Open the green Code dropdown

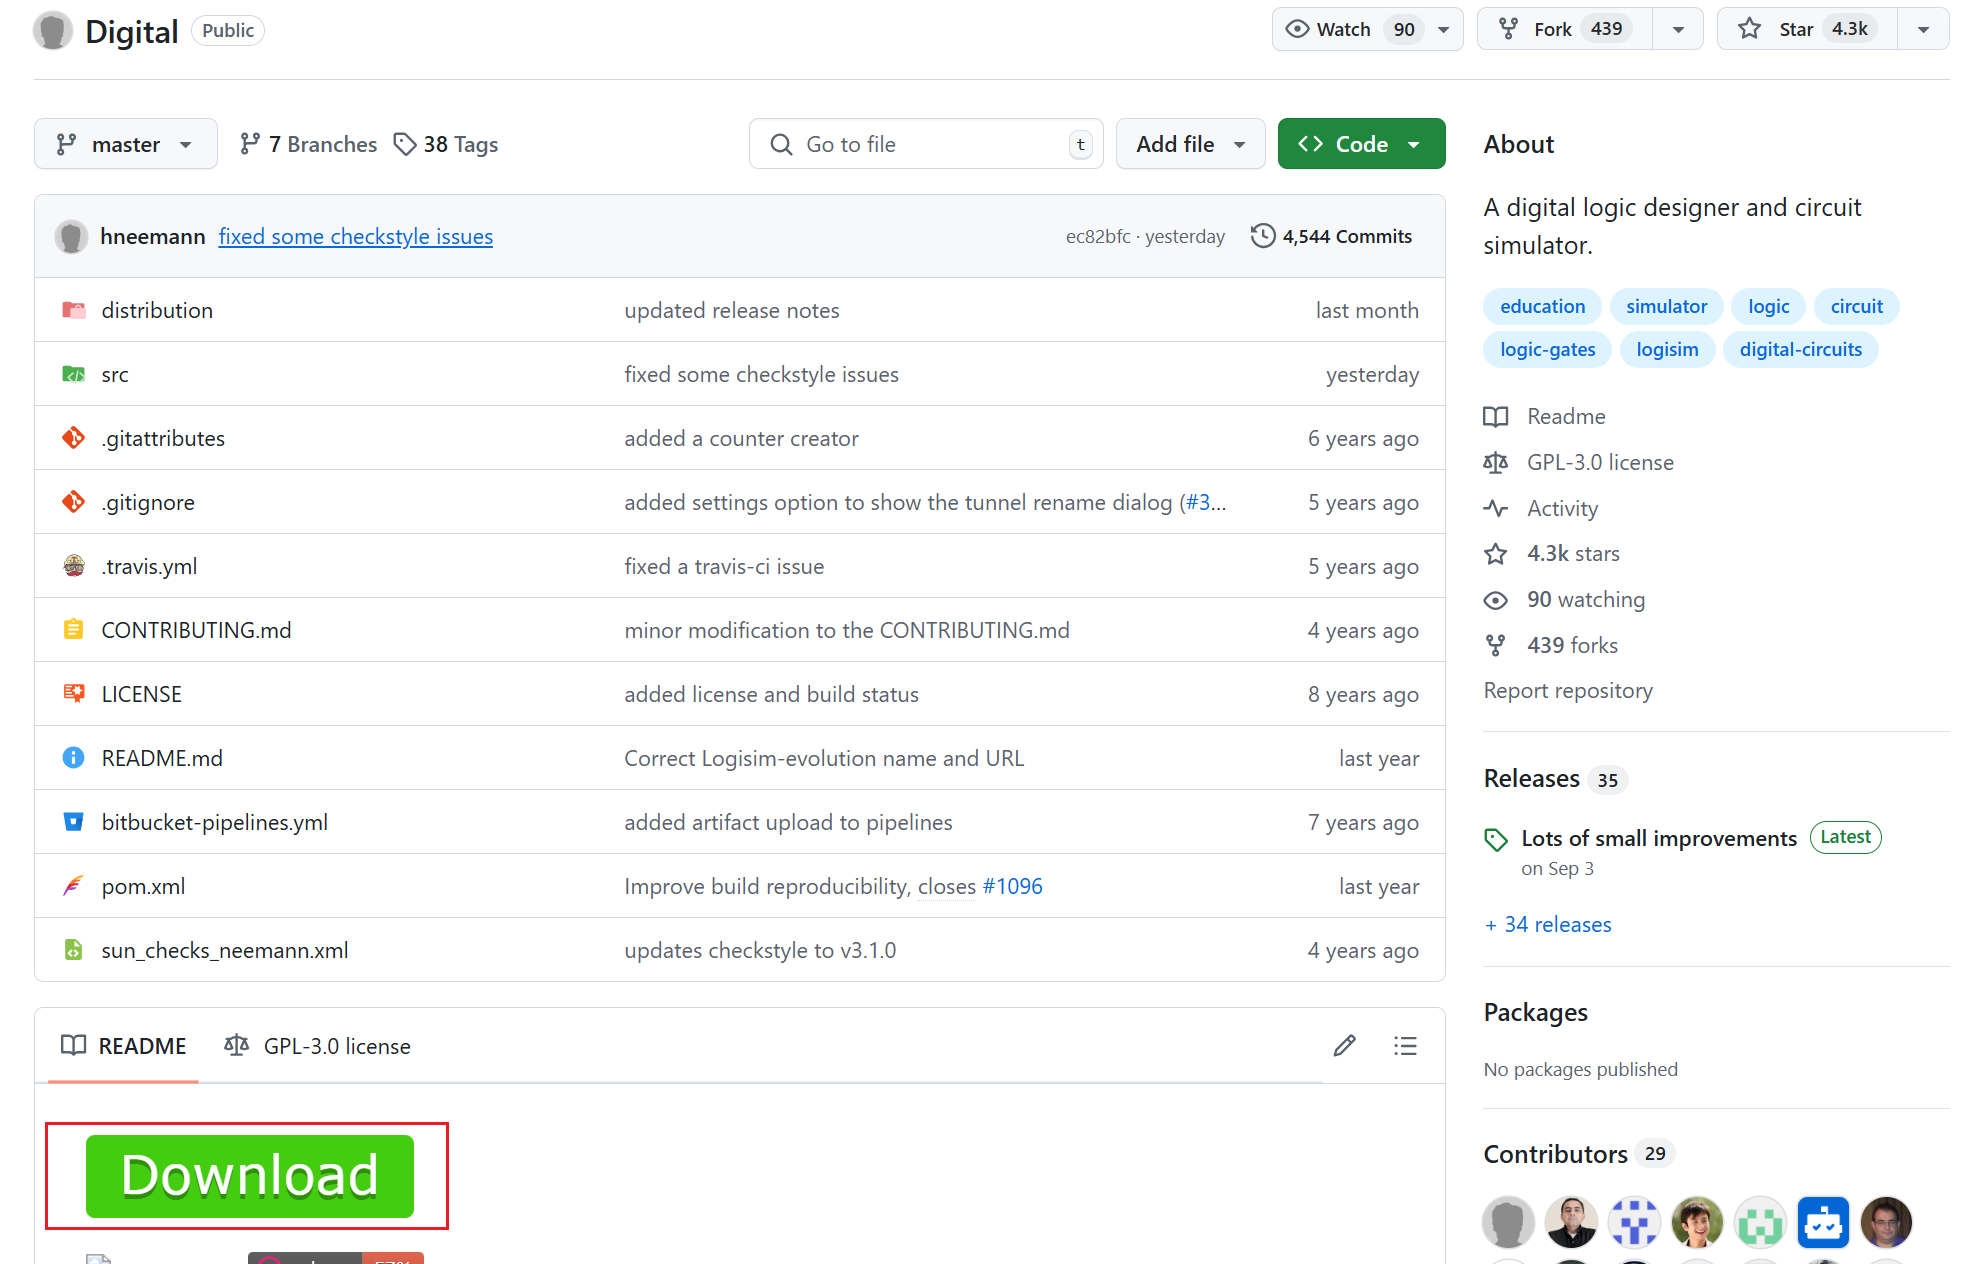click(x=1360, y=144)
